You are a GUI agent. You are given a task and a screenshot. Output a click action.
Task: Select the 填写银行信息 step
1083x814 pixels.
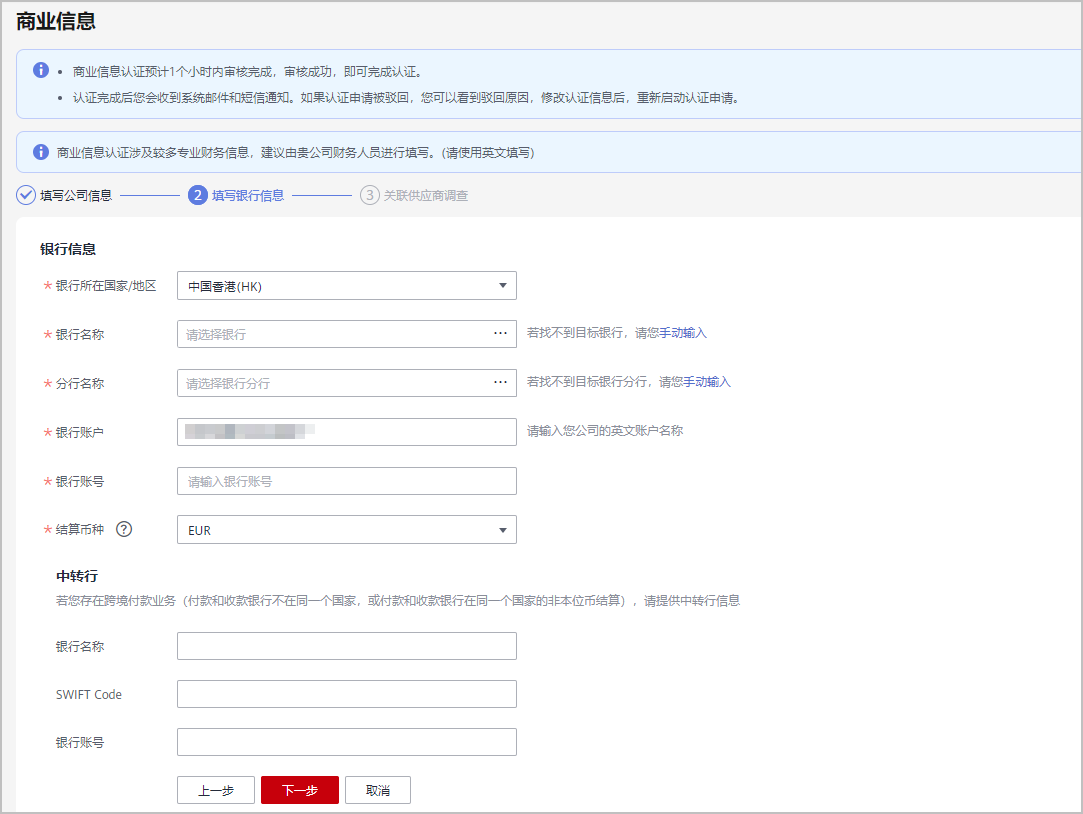[x=248, y=196]
